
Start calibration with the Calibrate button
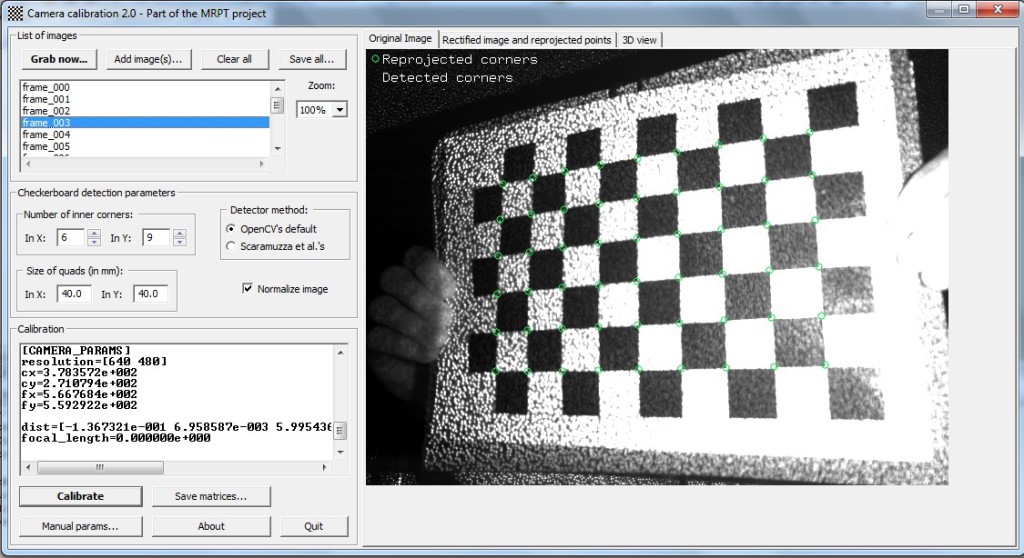click(79, 496)
